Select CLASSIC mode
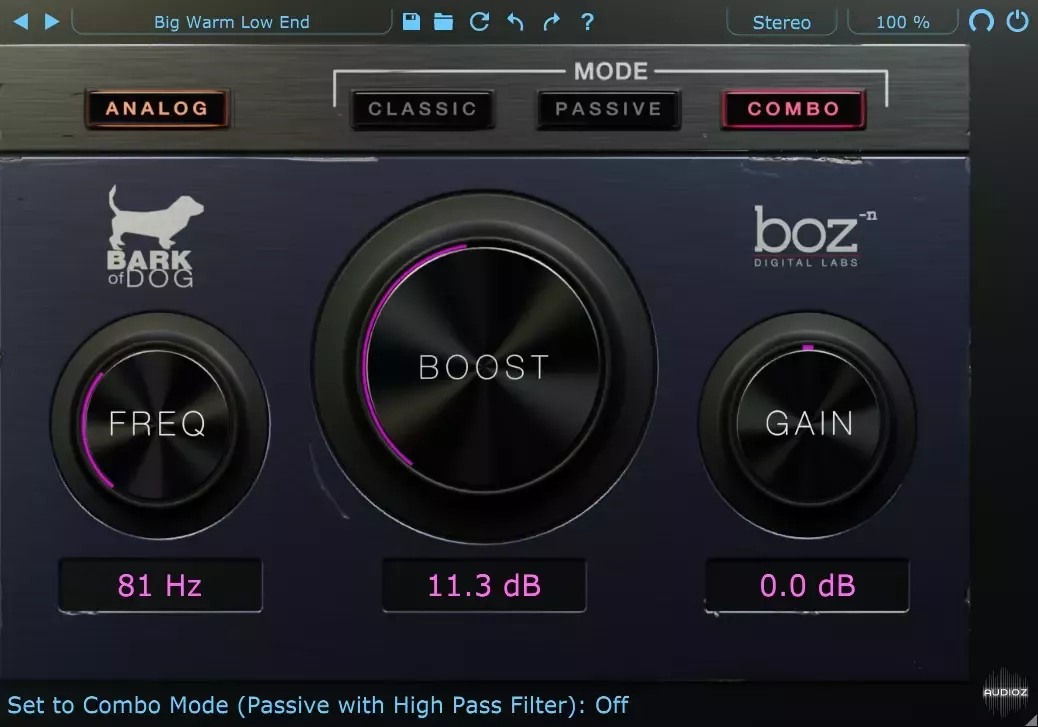 click(x=422, y=109)
